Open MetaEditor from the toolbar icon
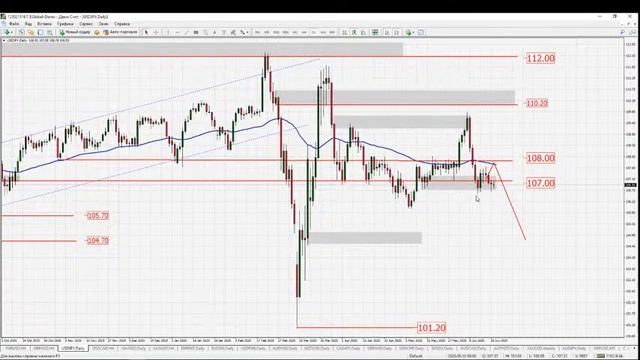640x360 pixels. pyautogui.click(x=97, y=32)
